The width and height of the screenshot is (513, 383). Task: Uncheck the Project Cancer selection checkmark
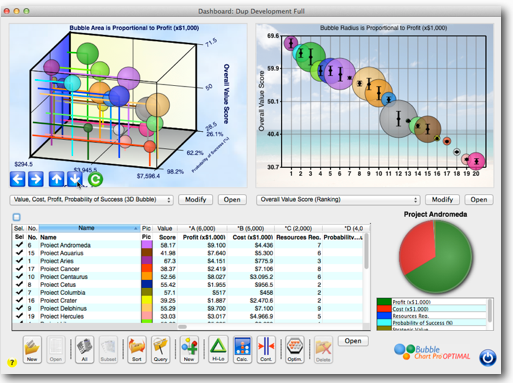19,268
